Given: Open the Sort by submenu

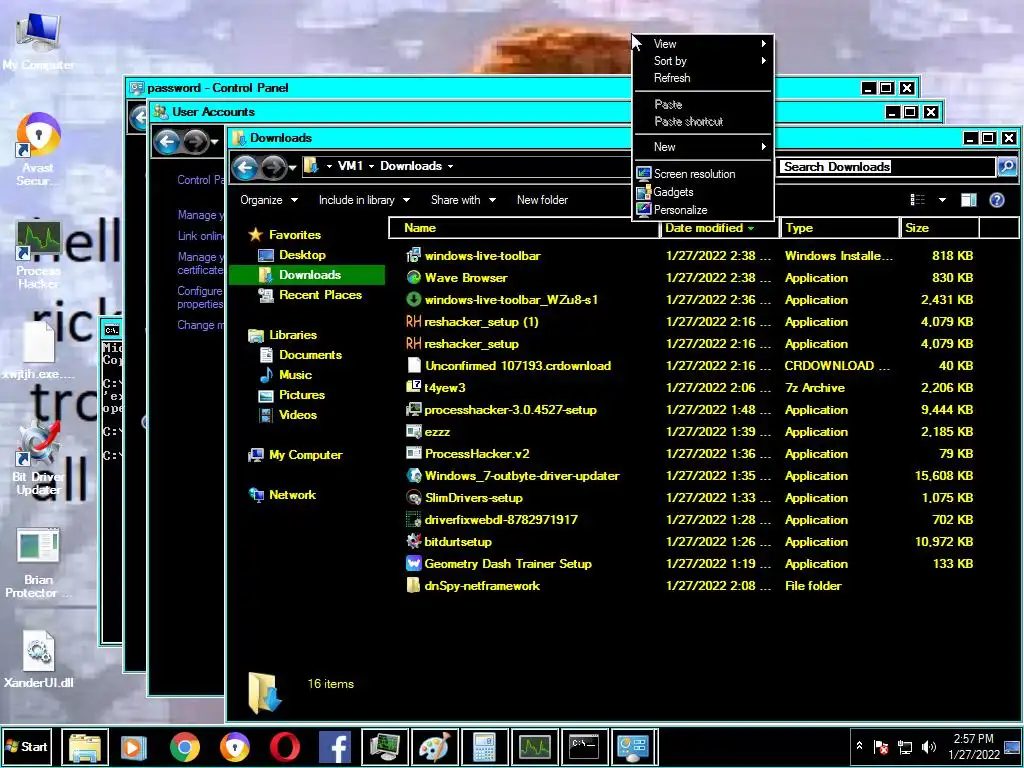Looking at the screenshot, I should click(x=703, y=61).
